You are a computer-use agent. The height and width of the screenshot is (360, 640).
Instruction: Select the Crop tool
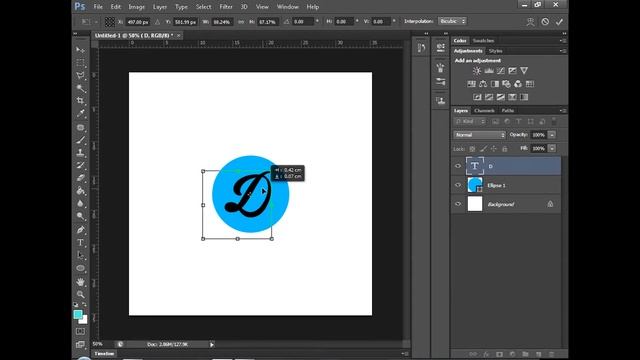(80, 101)
